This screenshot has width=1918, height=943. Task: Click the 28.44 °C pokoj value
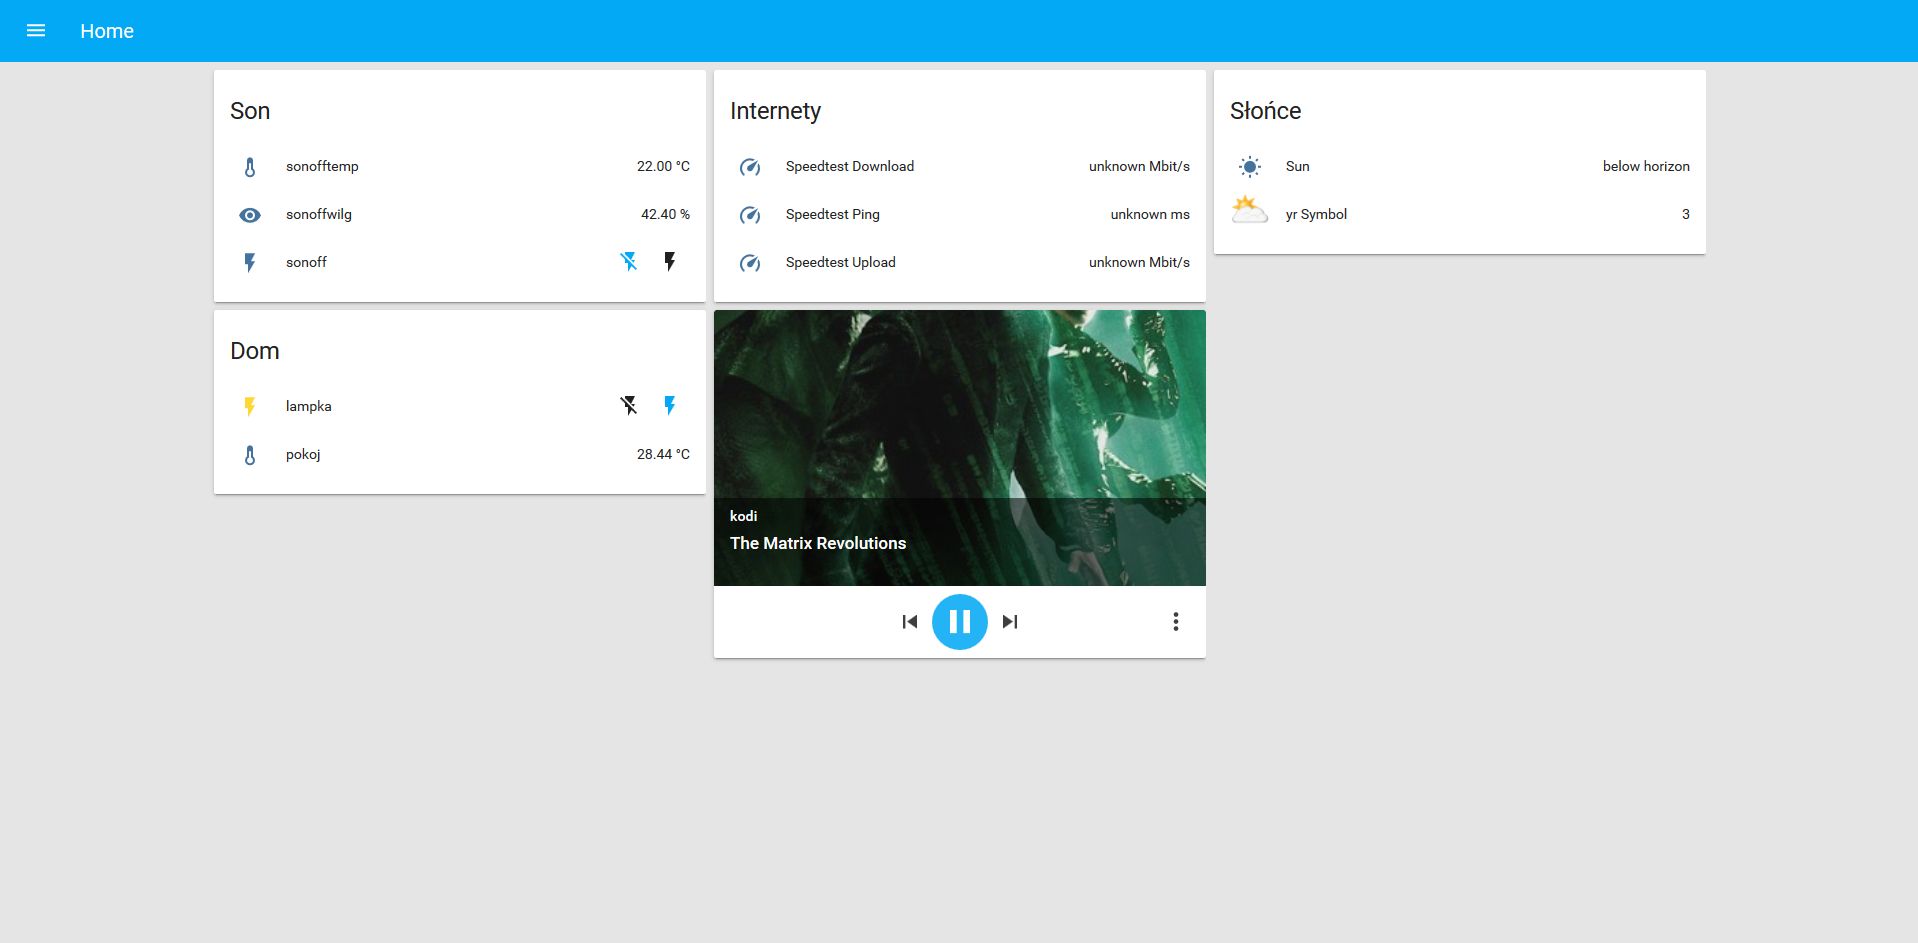pyautogui.click(x=663, y=454)
